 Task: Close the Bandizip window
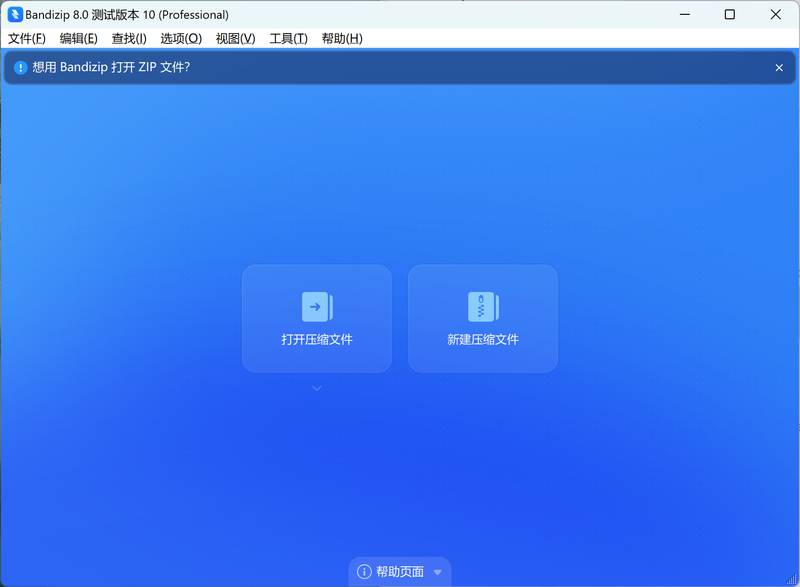click(x=776, y=14)
